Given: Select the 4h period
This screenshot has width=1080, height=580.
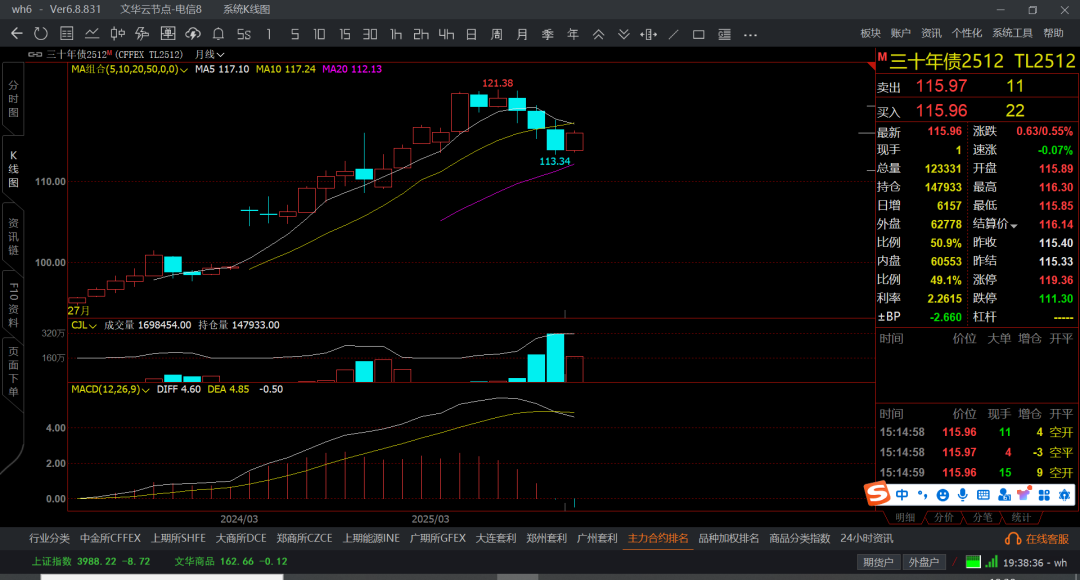Looking at the screenshot, I should point(446,34).
